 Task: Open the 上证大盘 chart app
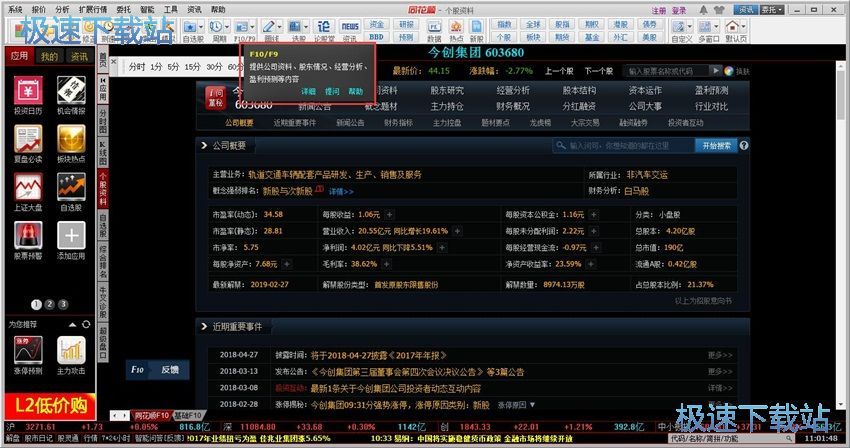(x=28, y=188)
